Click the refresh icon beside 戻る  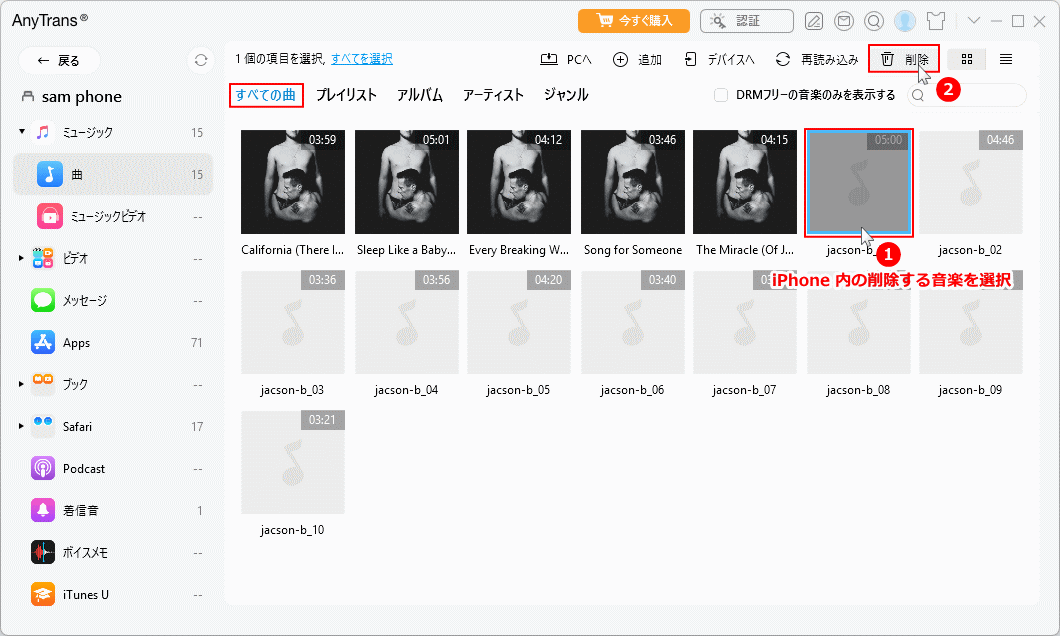[201, 60]
